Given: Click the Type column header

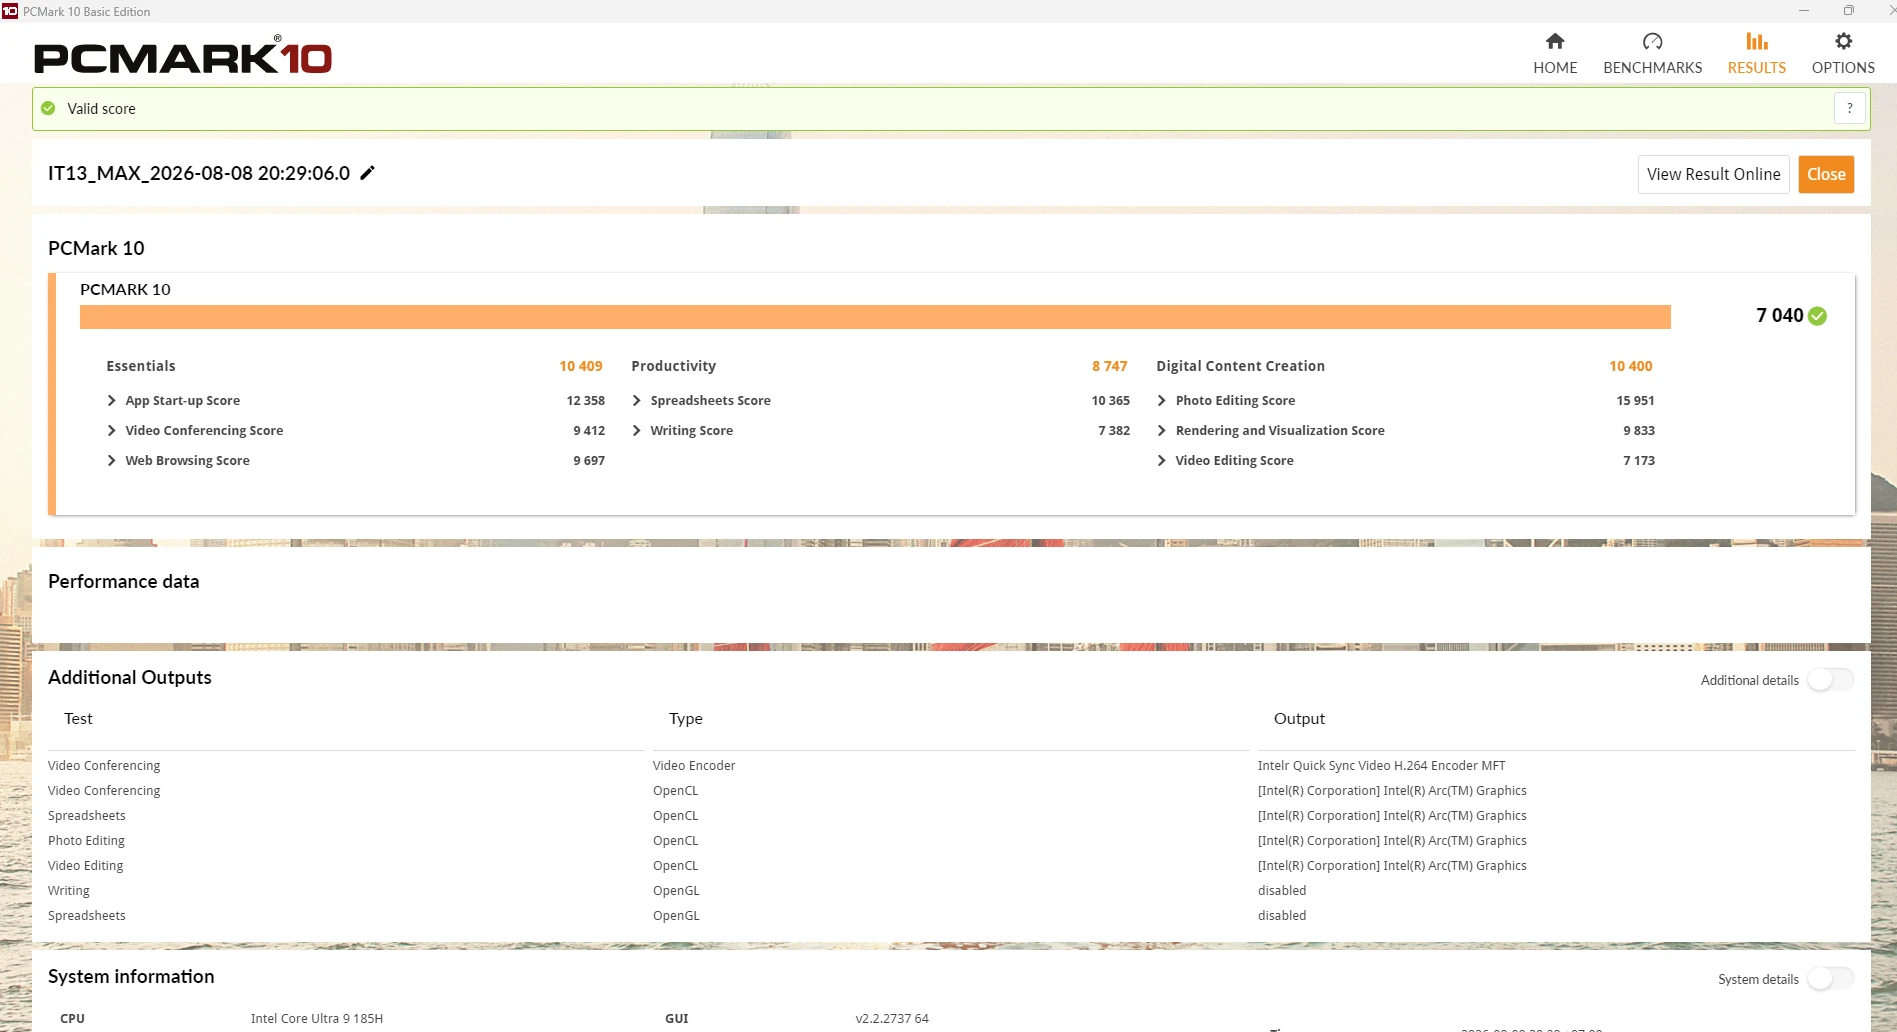Looking at the screenshot, I should click(x=686, y=719).
